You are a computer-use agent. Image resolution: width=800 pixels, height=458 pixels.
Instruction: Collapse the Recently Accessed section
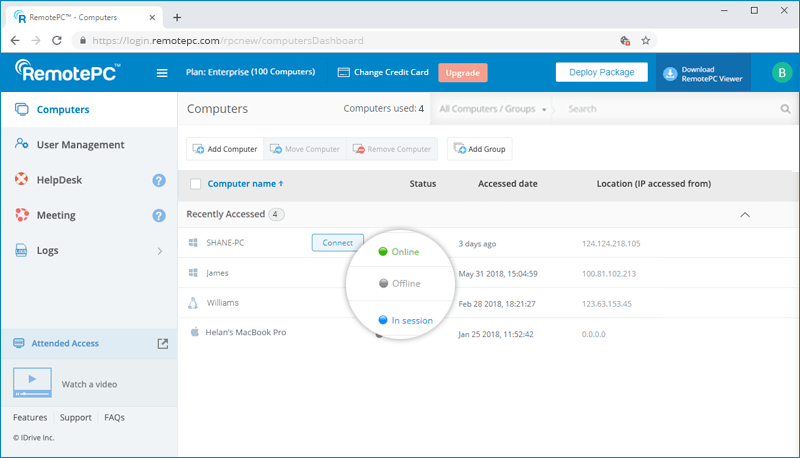click(745, 215)
